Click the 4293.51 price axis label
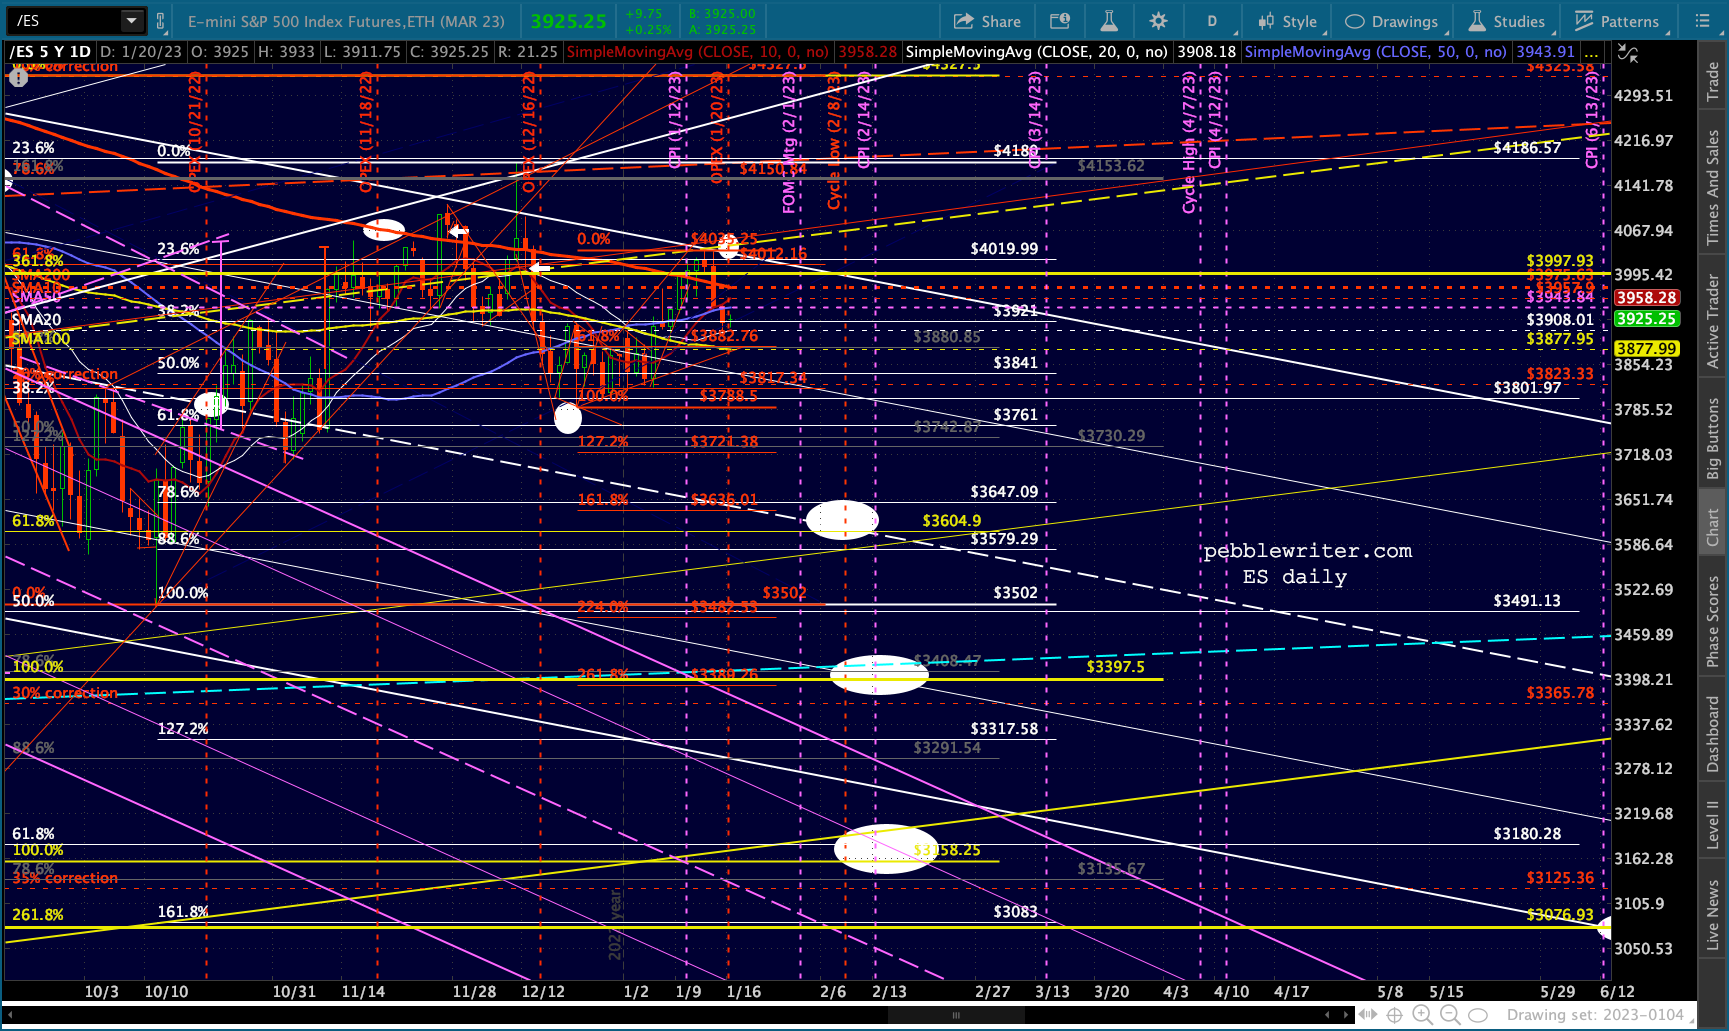The height and width of the screenshot is (1031, 1729). pyautogui.click(x=1643, y=96)
